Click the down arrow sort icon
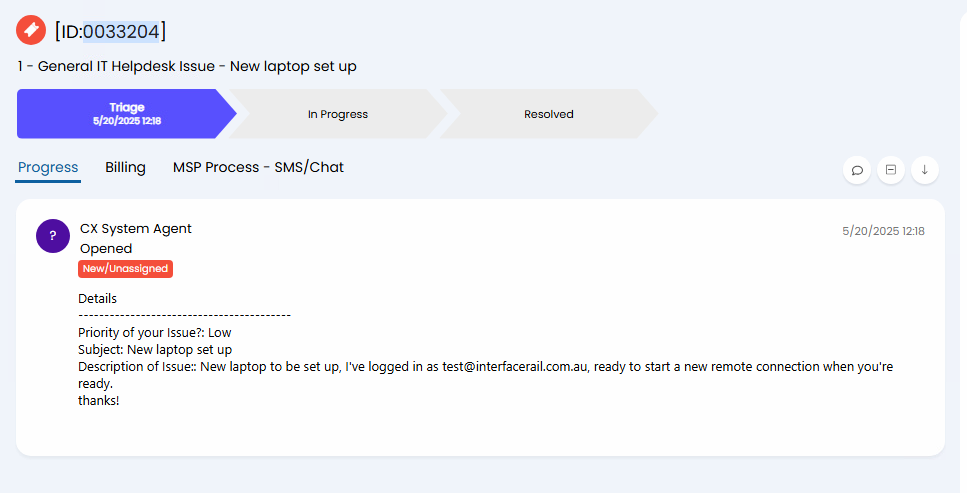This screenshot has width=967, height=493. pos(924,170)
